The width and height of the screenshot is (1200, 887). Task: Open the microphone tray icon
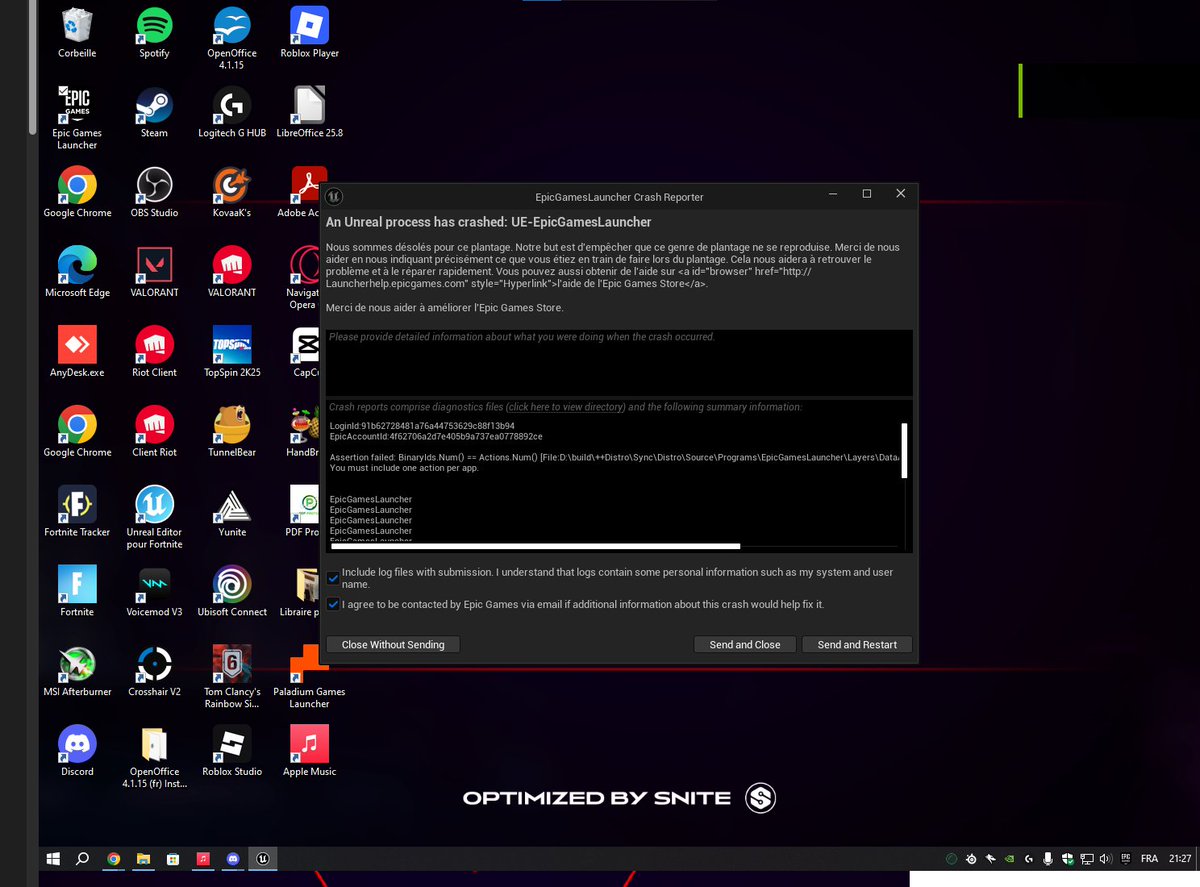(1048, 859)
